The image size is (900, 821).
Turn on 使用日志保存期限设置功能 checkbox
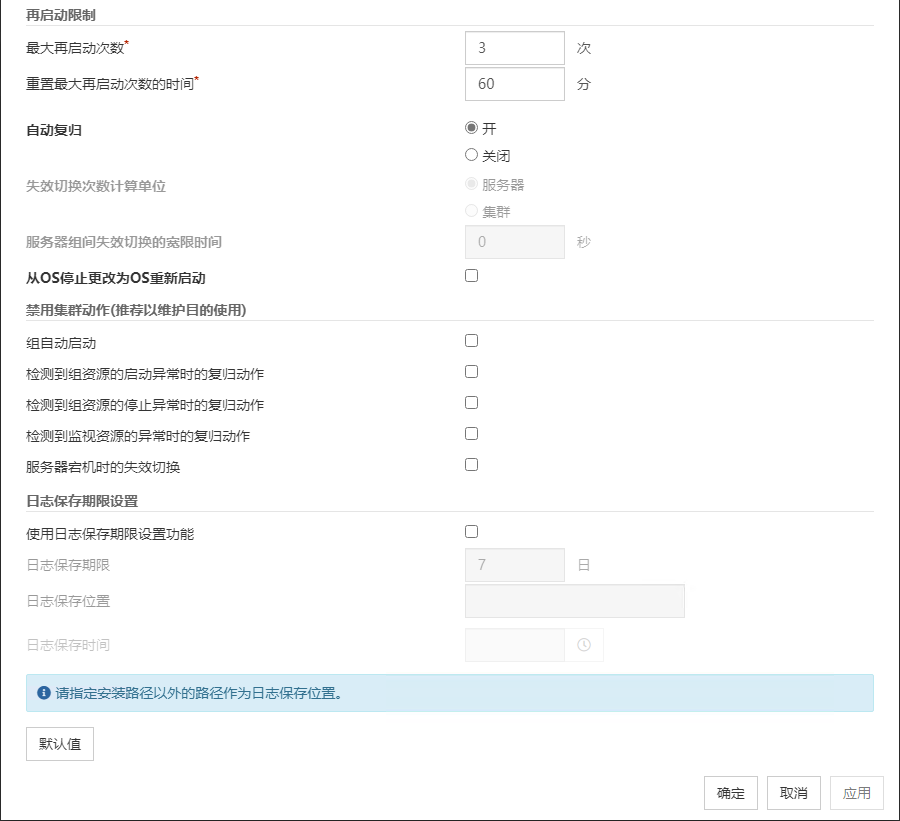tap(472, 532)
